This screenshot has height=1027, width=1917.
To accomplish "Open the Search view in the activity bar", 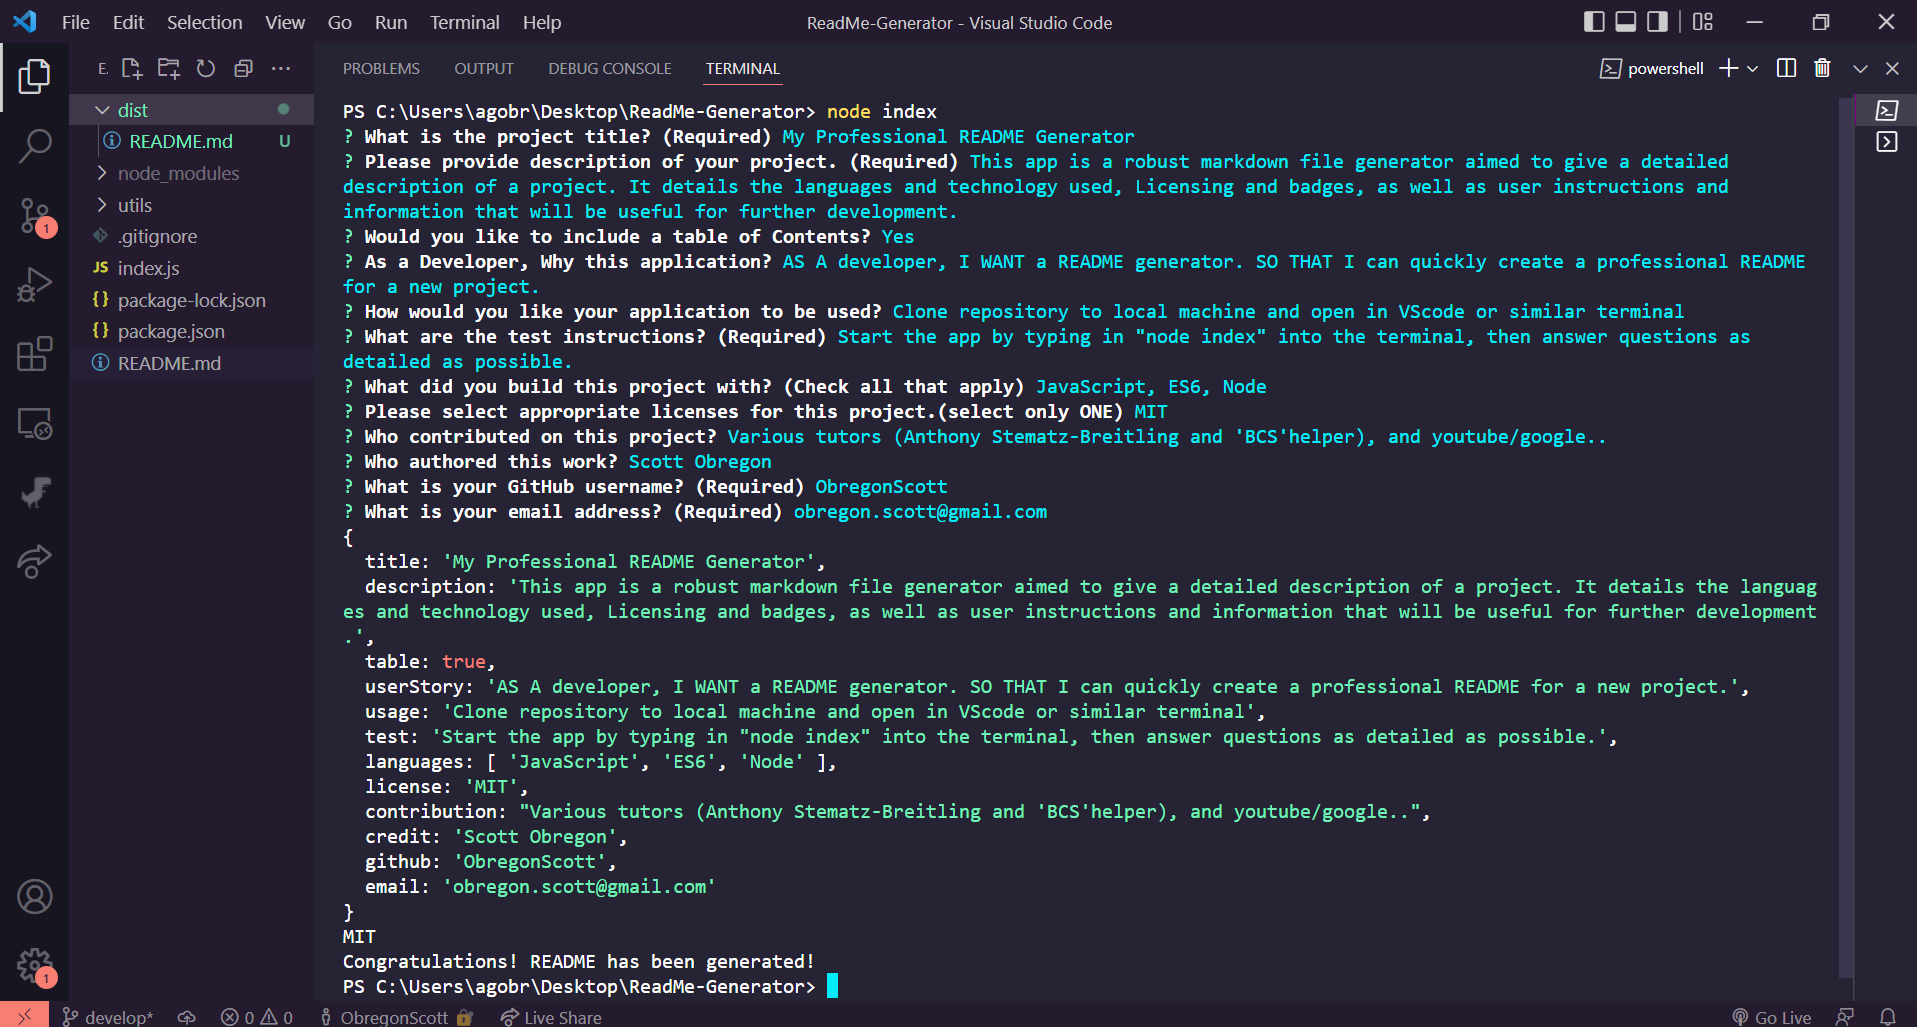I will point(35,146).
